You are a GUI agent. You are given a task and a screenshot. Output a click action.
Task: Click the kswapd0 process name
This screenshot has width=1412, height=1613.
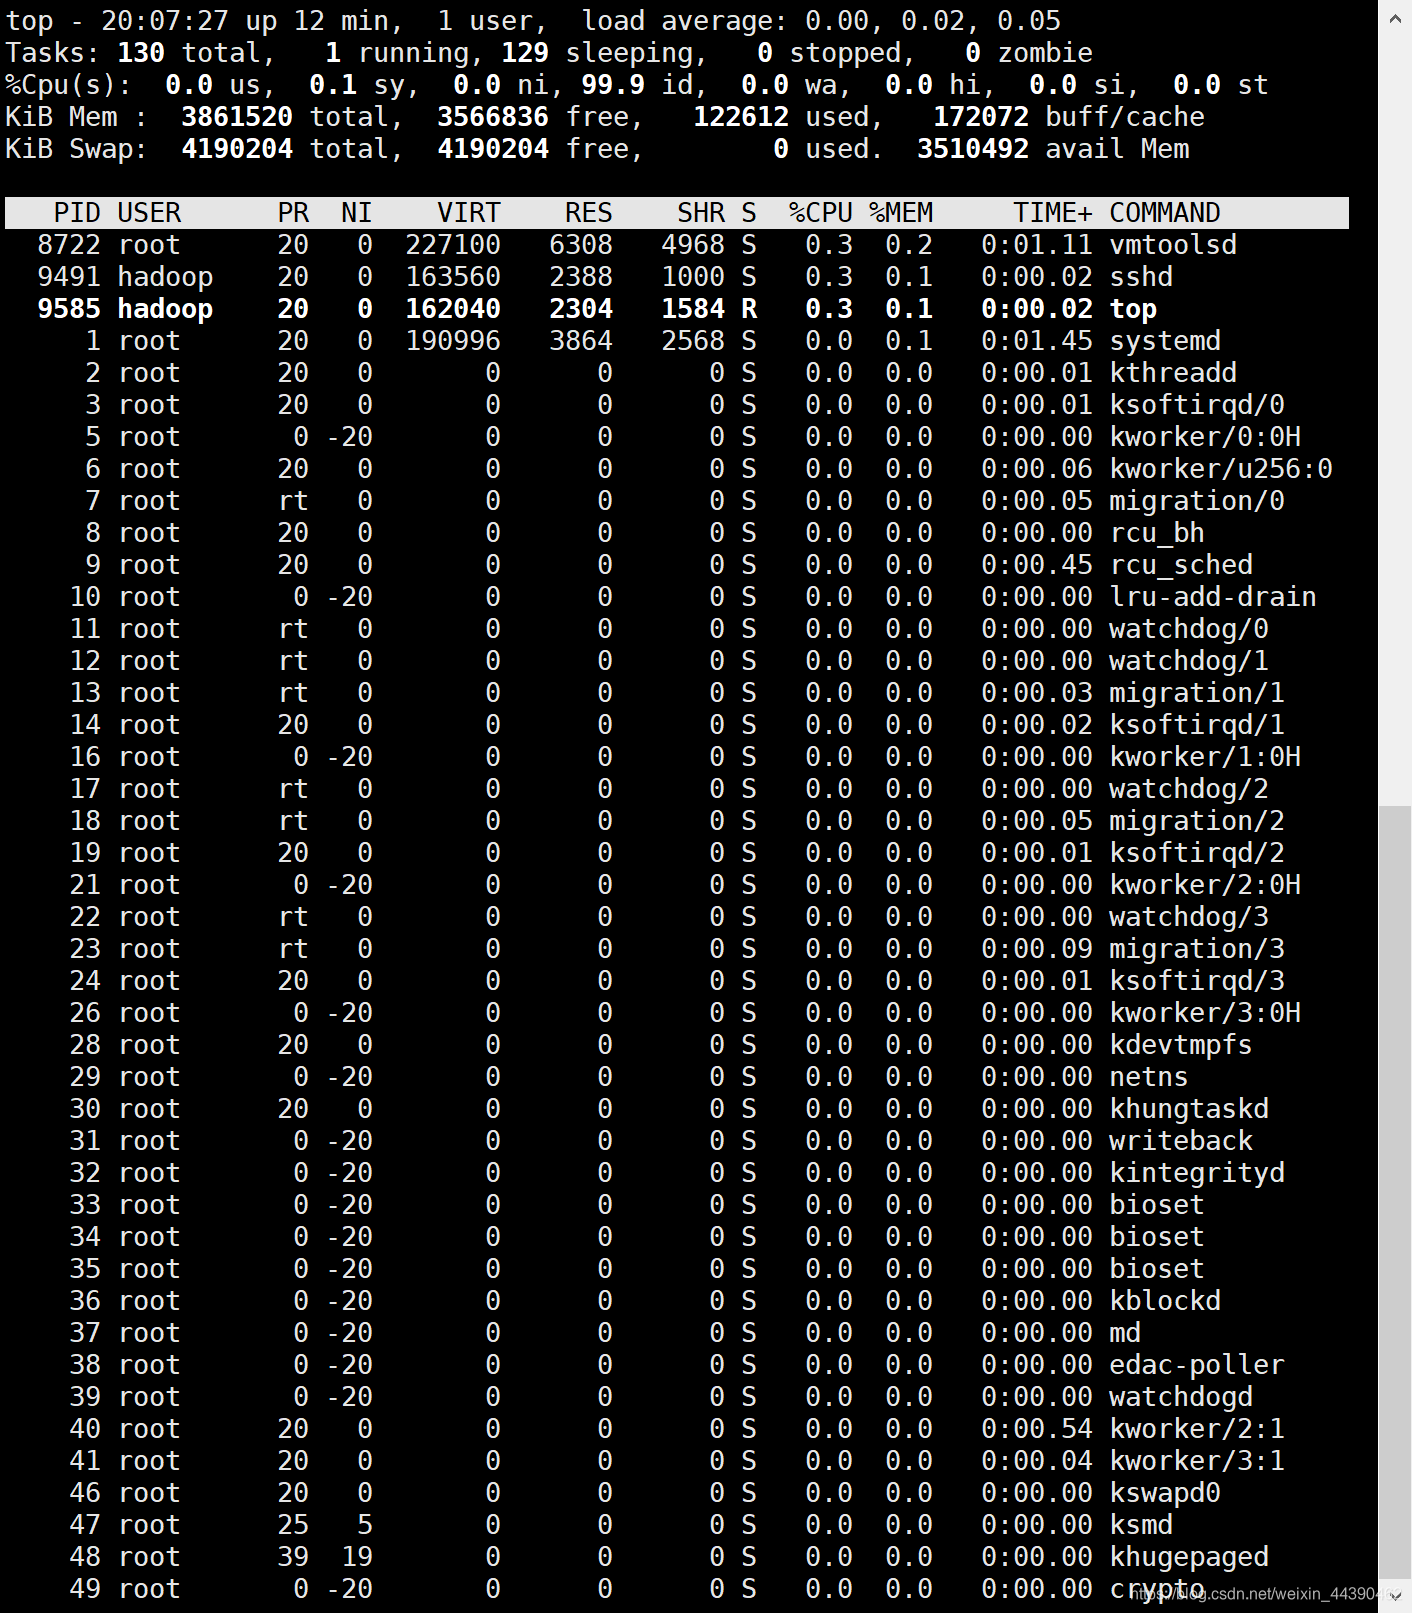(x=1165, y=1493)
